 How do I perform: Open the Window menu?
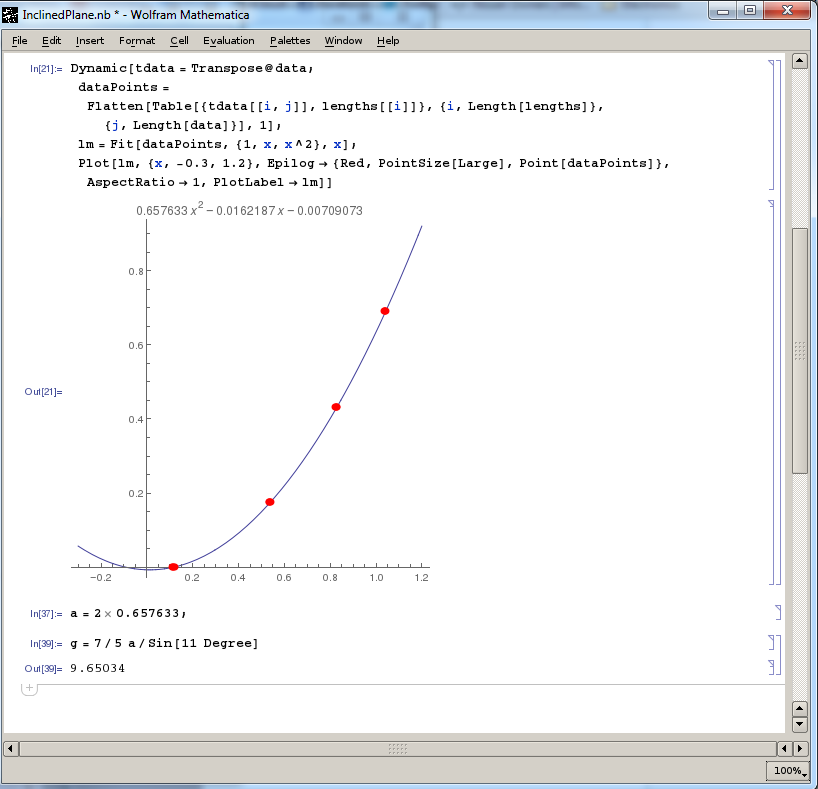pos(343,41)
